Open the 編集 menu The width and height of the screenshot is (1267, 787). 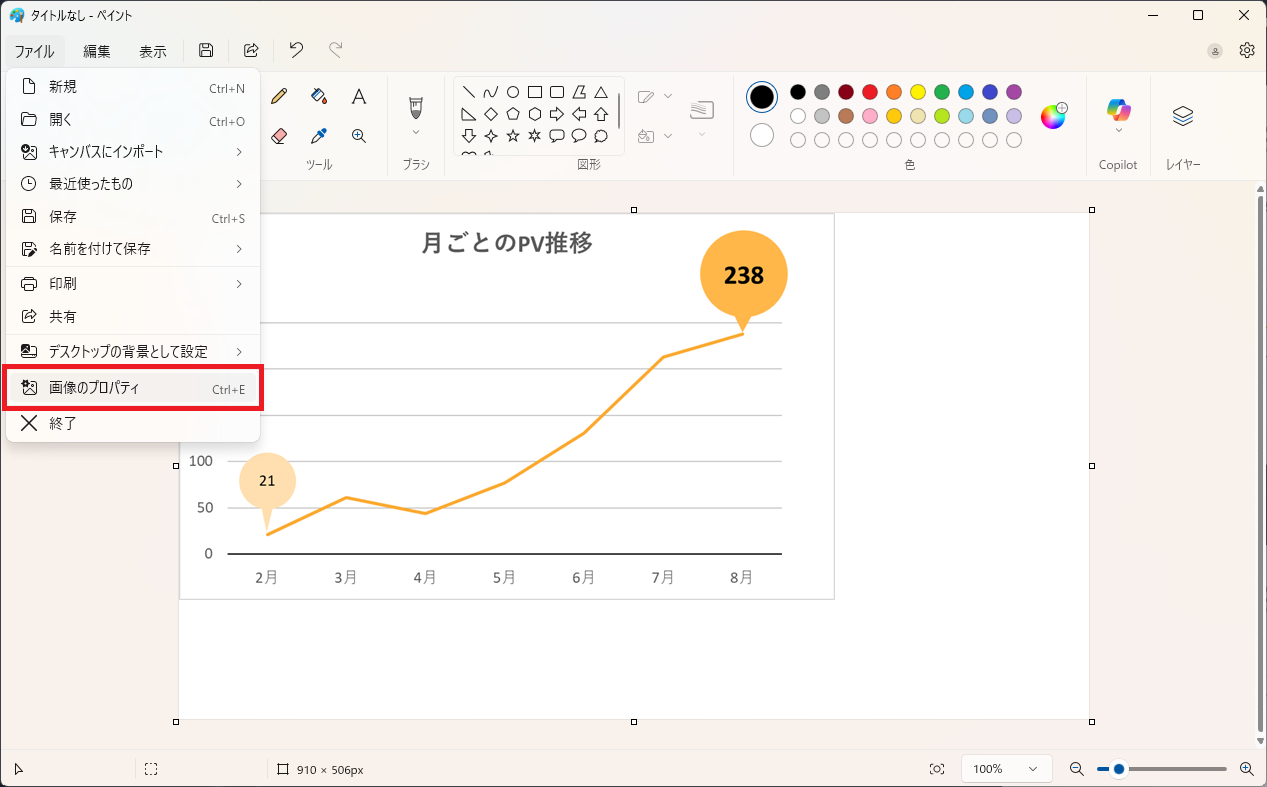click(97, 51)
